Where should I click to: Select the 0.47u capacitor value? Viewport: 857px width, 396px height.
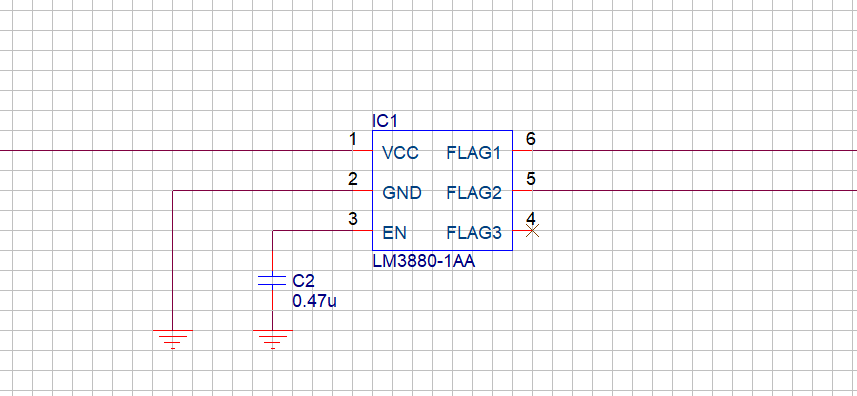(x=314, y=301)
